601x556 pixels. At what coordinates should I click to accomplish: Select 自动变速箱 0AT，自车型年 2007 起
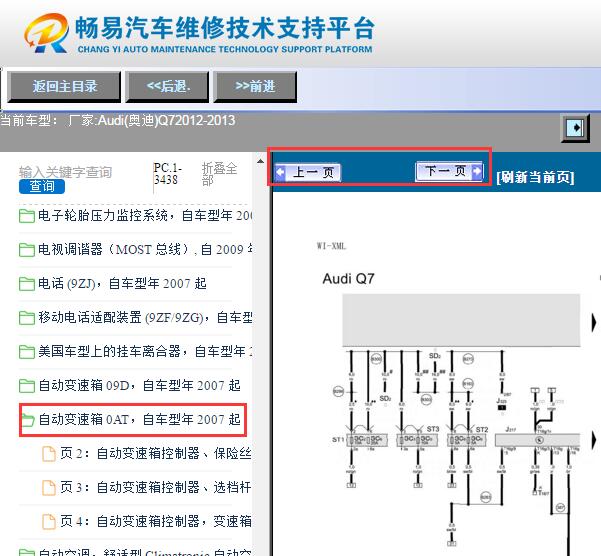[x=139, y=420]
